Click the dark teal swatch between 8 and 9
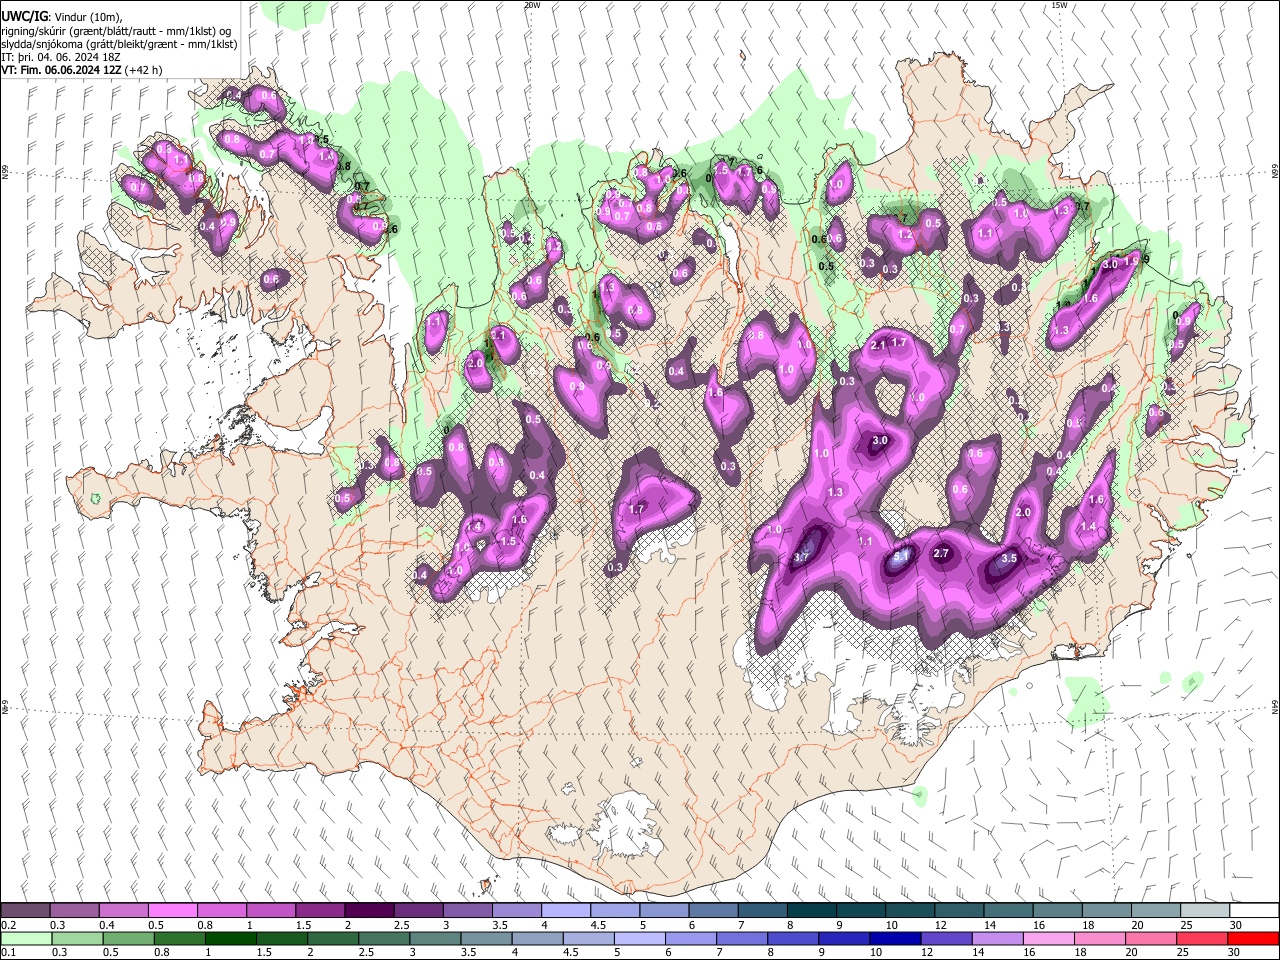This screenshot has width=1280, height=960. point(811,911)
